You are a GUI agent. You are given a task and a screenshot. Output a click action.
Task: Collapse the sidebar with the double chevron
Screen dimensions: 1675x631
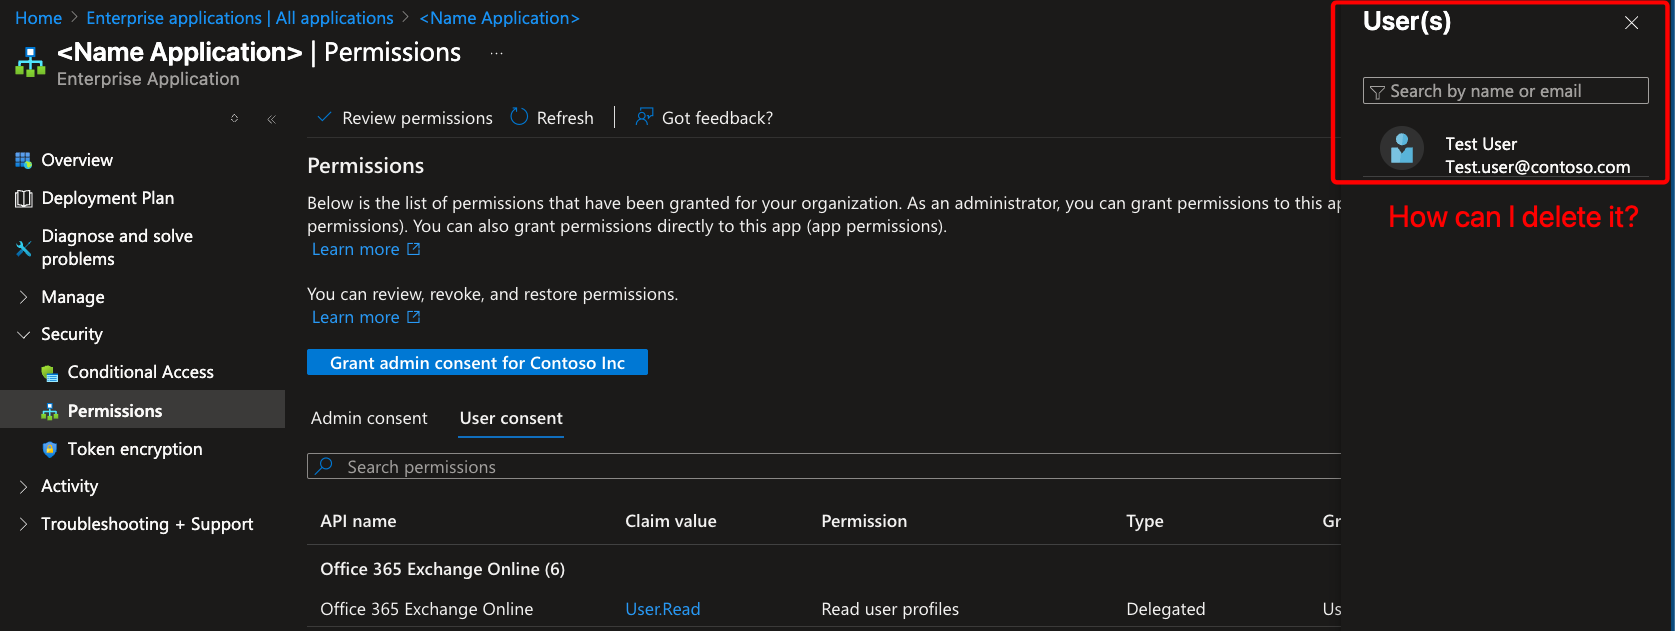(271, 119)
